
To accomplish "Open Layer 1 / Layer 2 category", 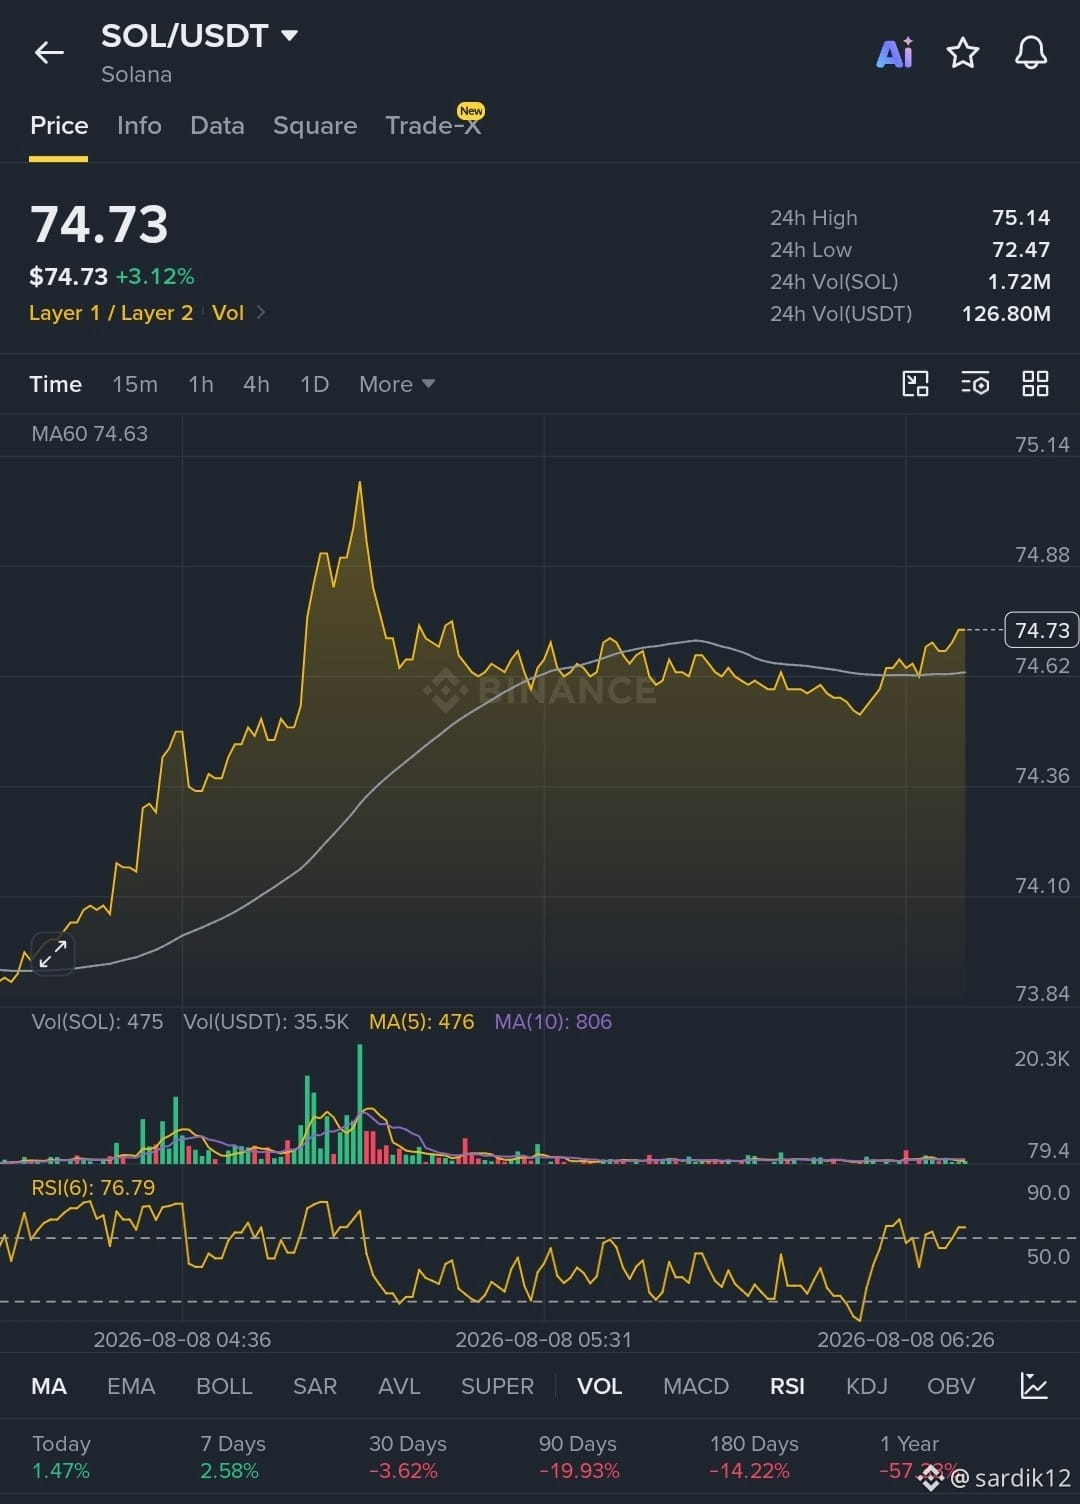I will click(111, 313).
